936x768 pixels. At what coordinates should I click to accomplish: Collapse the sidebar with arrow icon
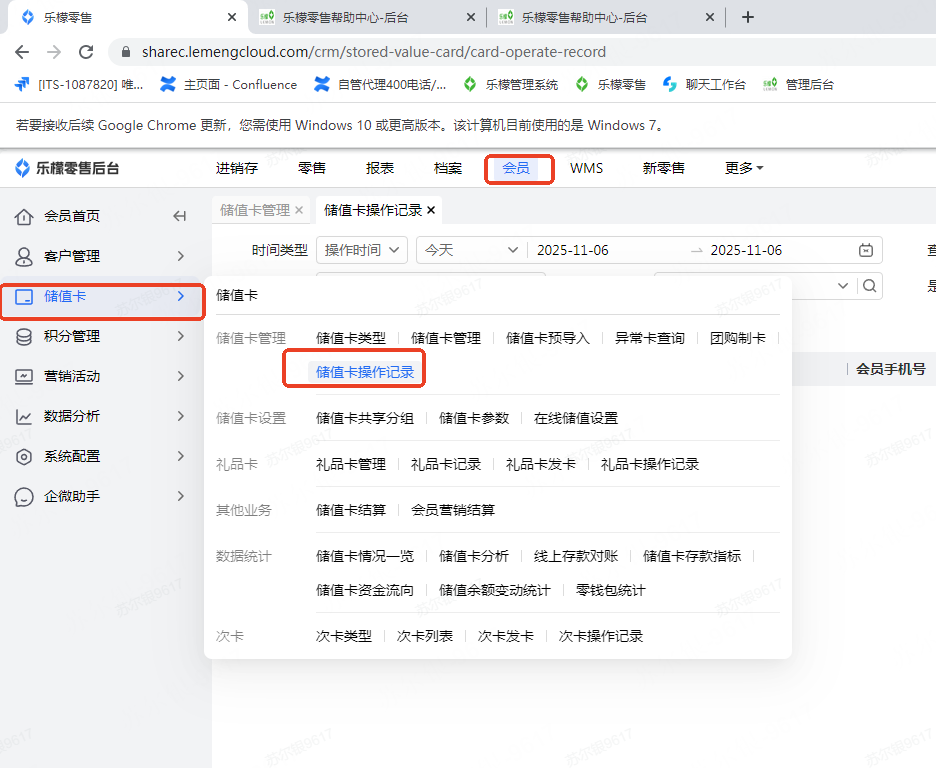(x=179, y=216)
